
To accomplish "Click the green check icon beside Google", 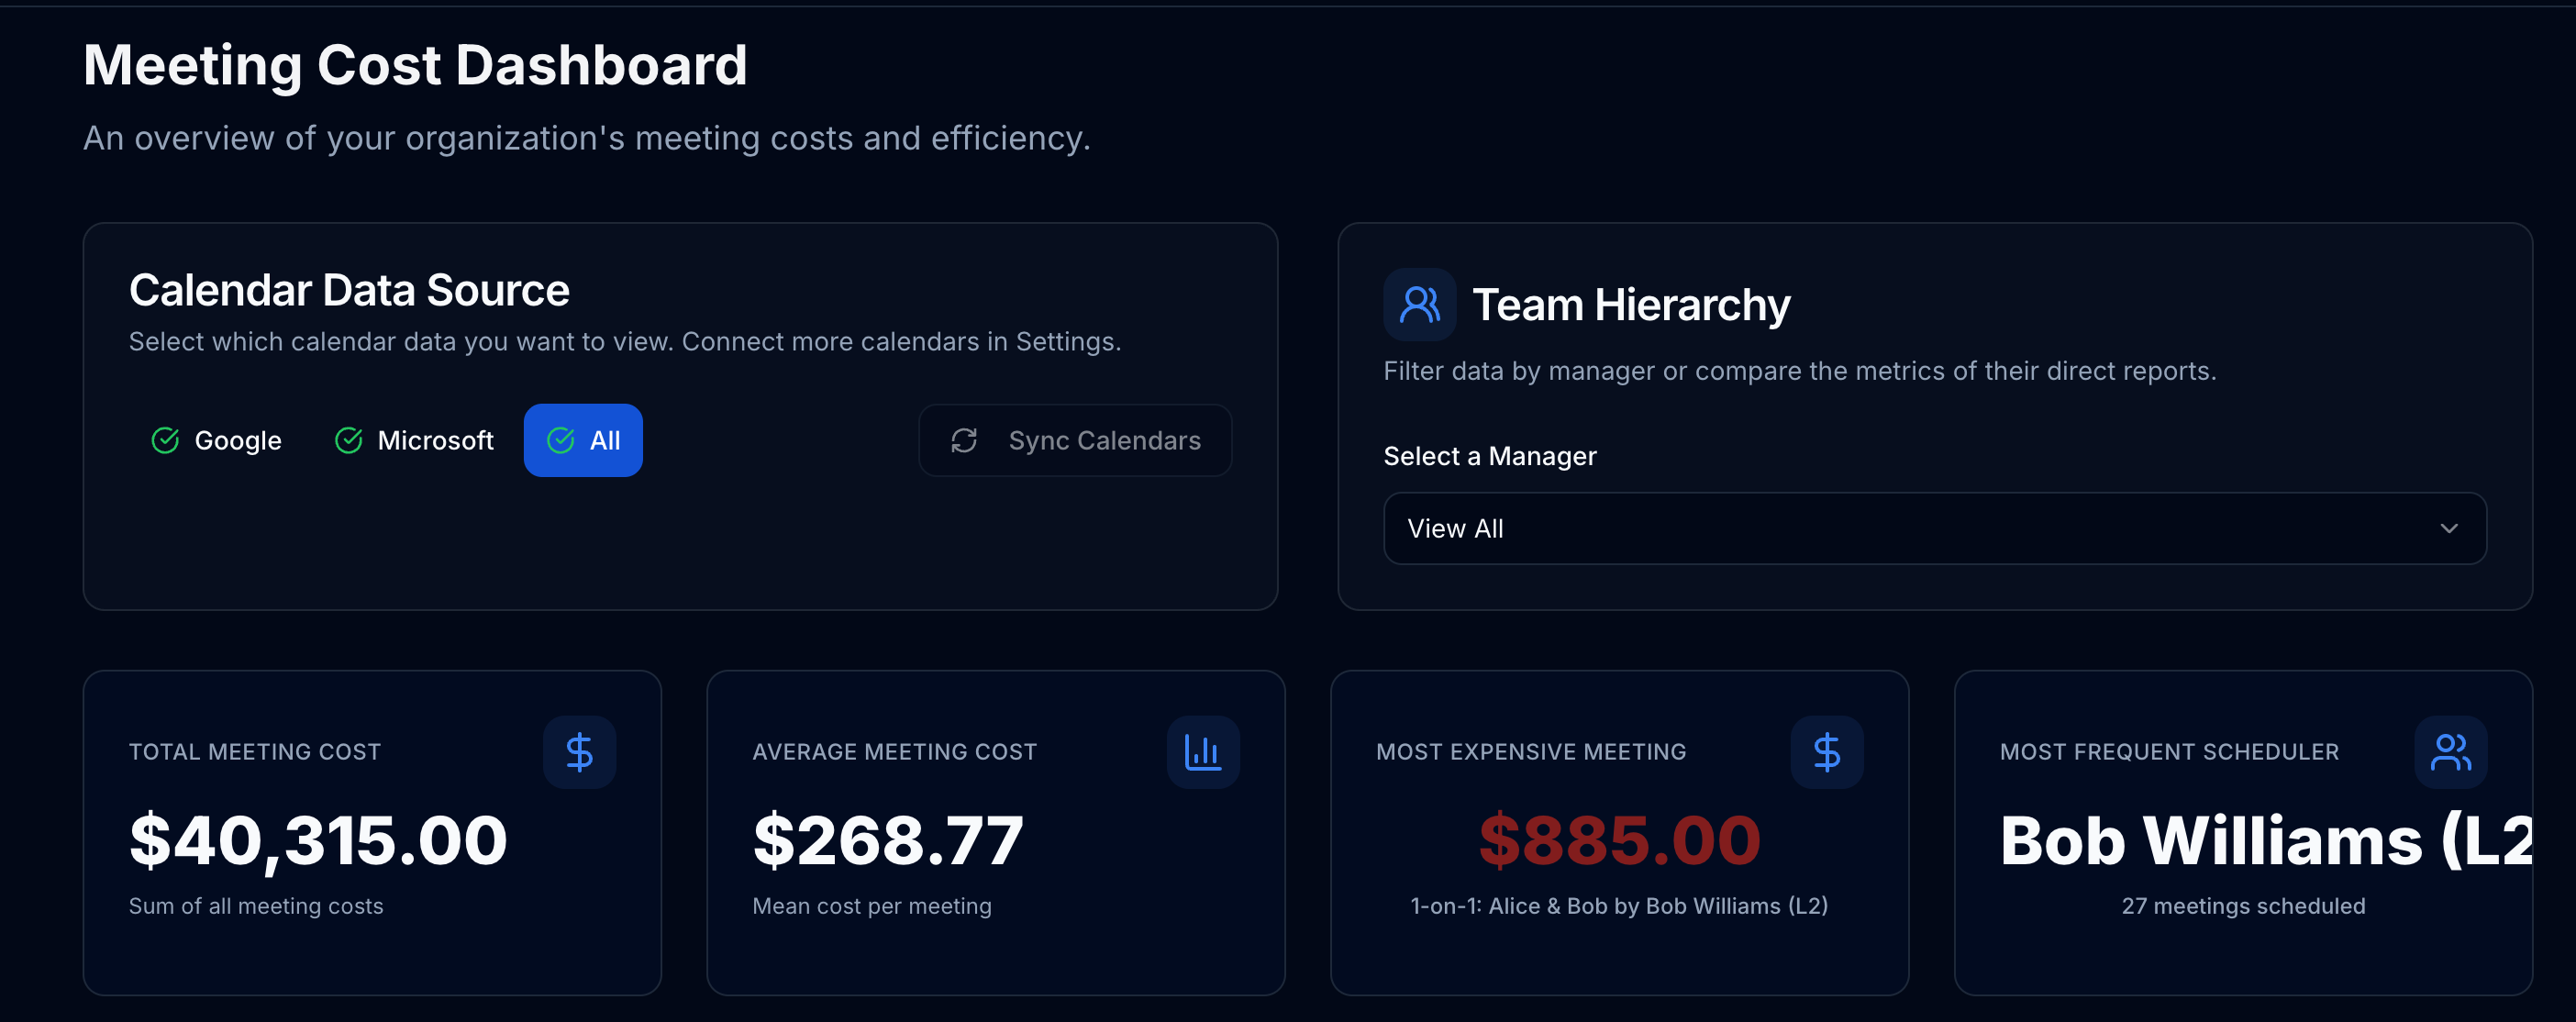I will pyautogui.click(x=164, y=440).
